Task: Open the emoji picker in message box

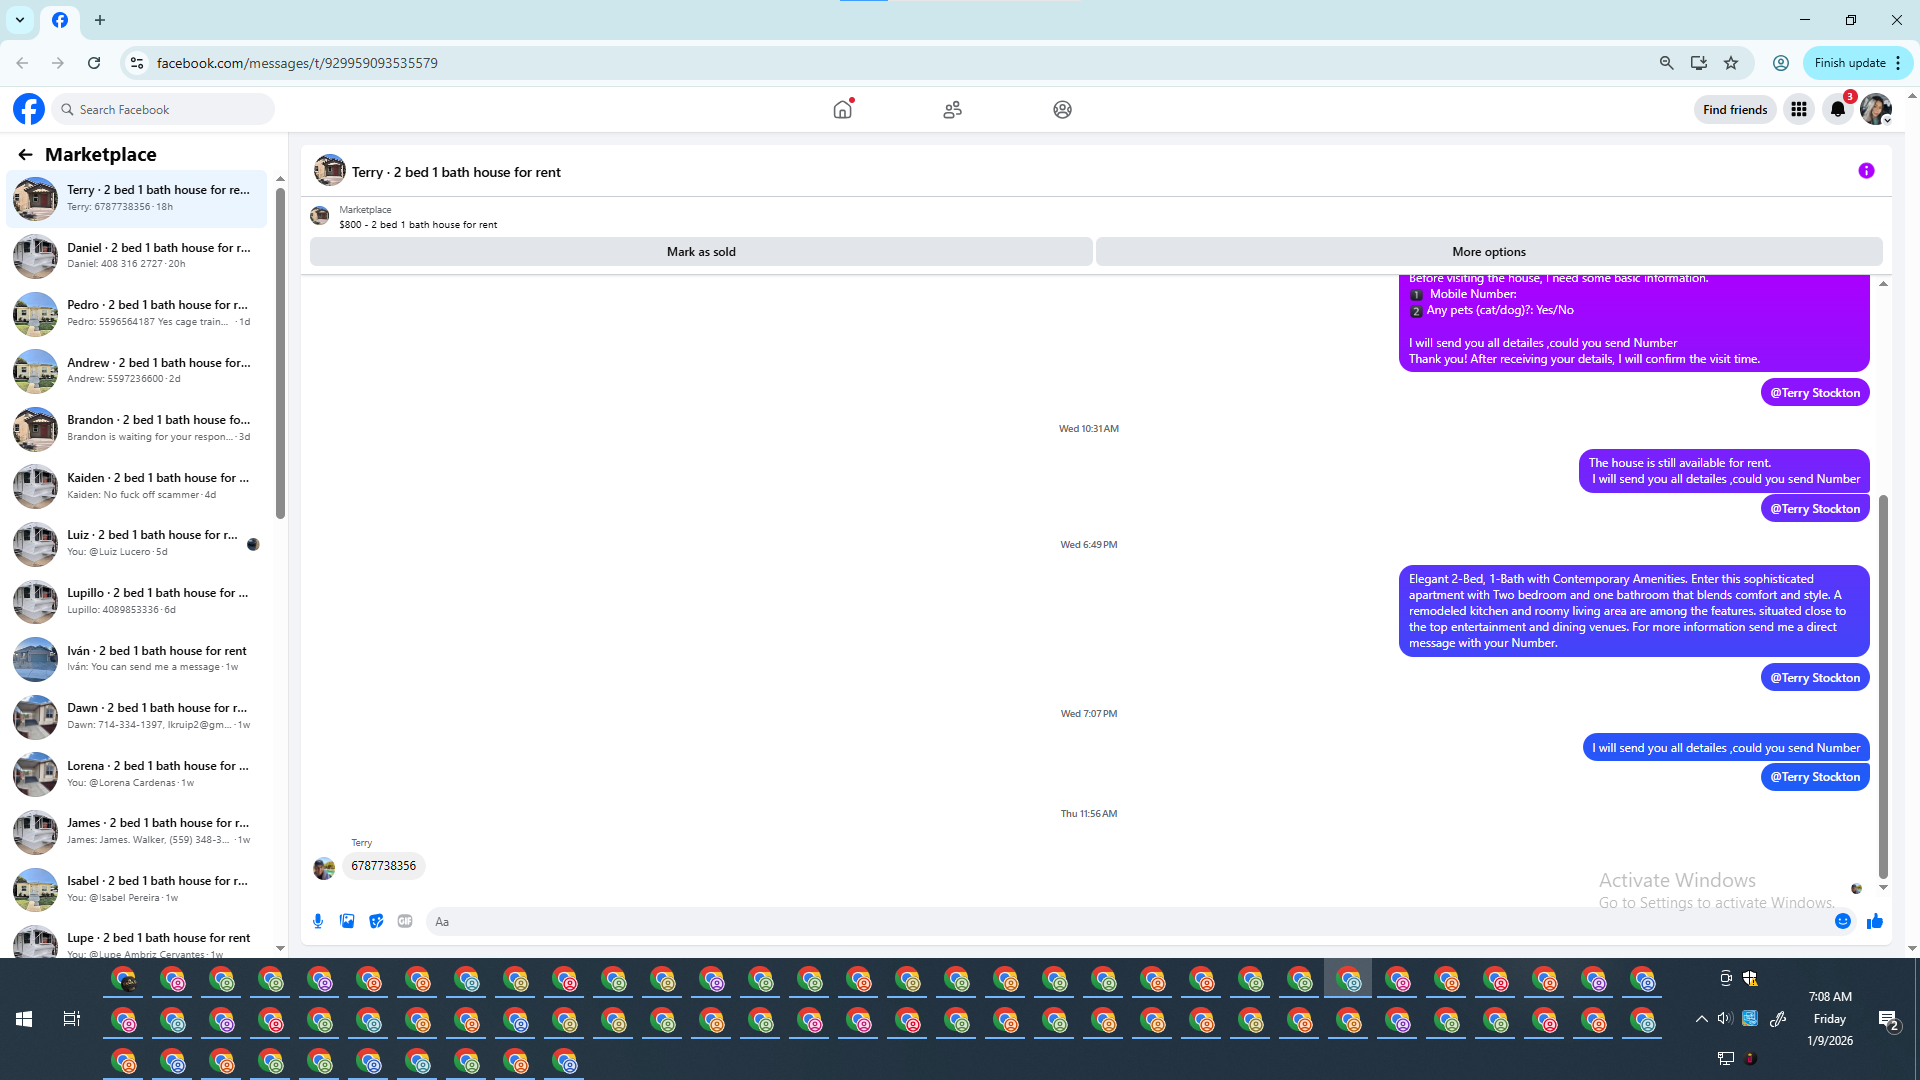Action: click(x=1843, y=921)
